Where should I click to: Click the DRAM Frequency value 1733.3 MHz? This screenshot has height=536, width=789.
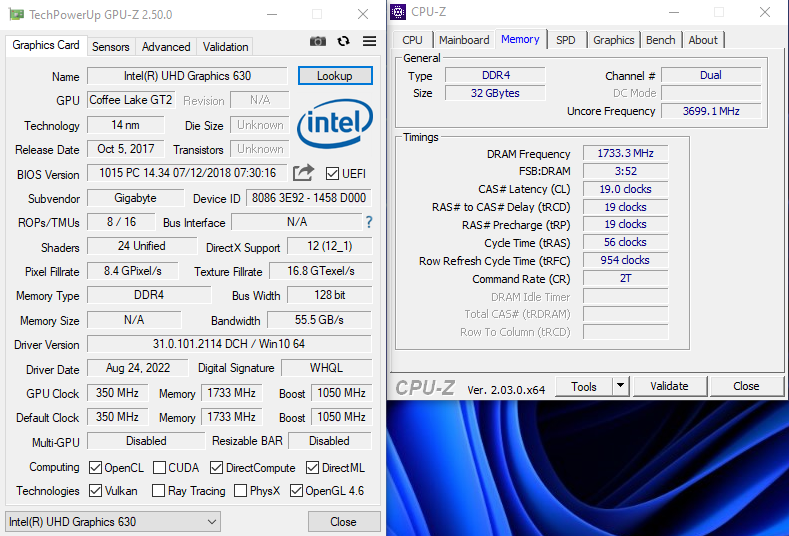point(625,154)
